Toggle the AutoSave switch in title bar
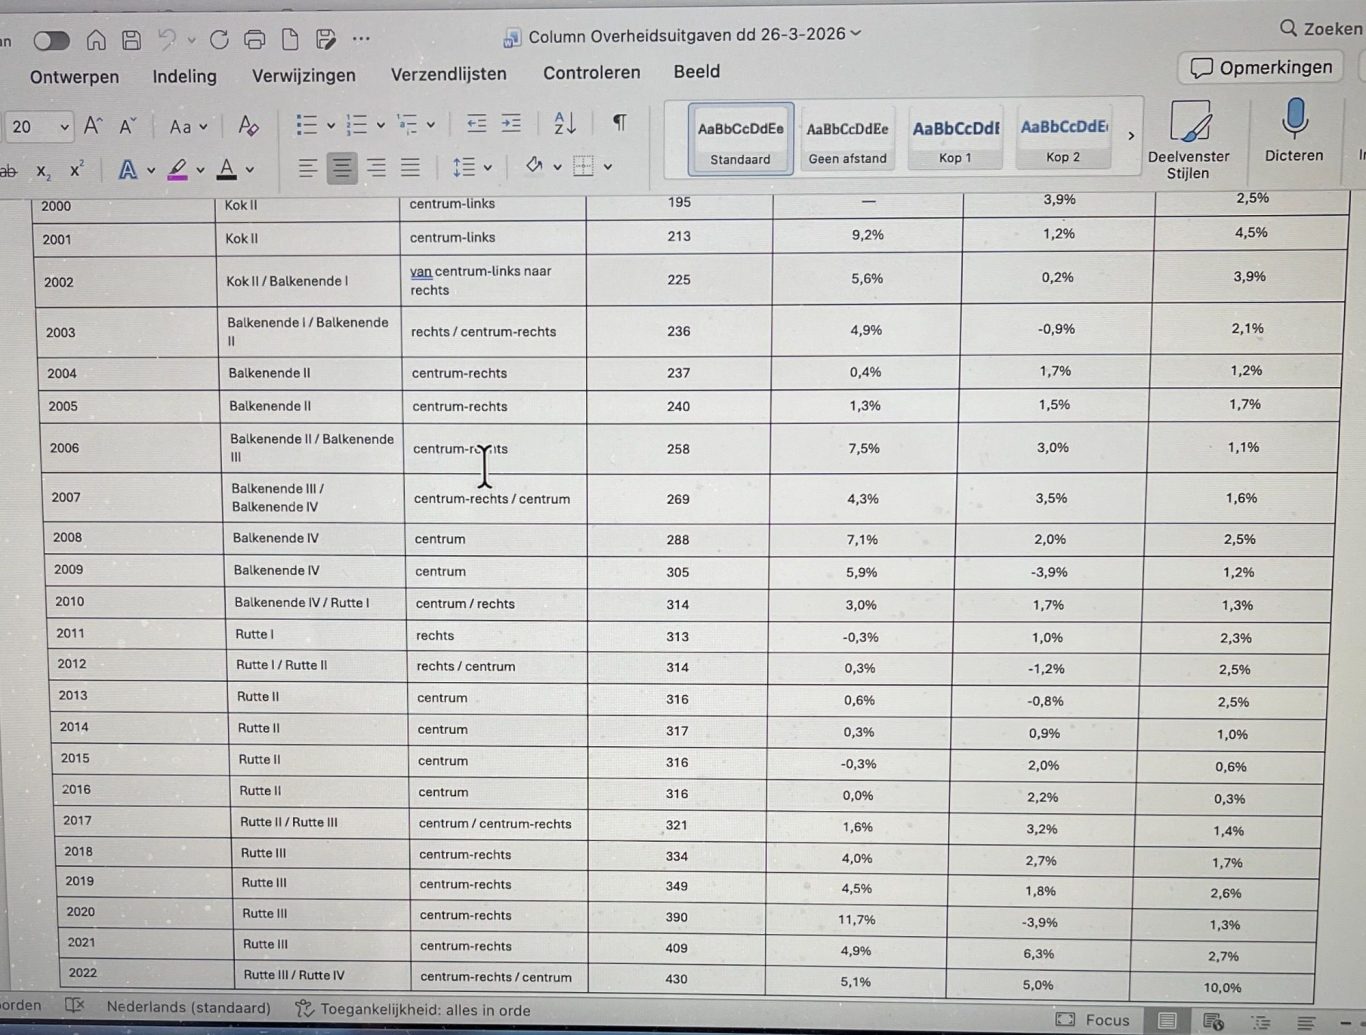1366x1035 pixels. [x=51, y=41]
